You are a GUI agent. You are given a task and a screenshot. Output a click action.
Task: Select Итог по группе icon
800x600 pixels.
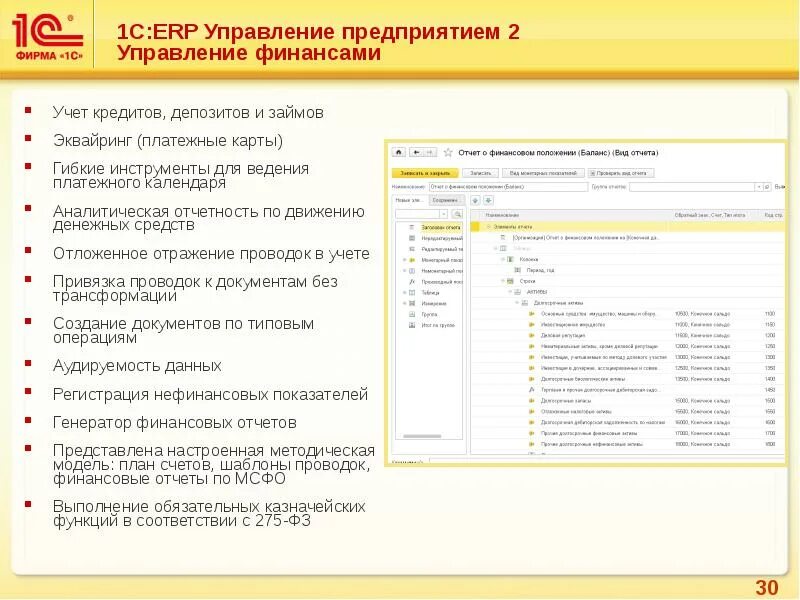pyautogui.click(x=412, y=325)
